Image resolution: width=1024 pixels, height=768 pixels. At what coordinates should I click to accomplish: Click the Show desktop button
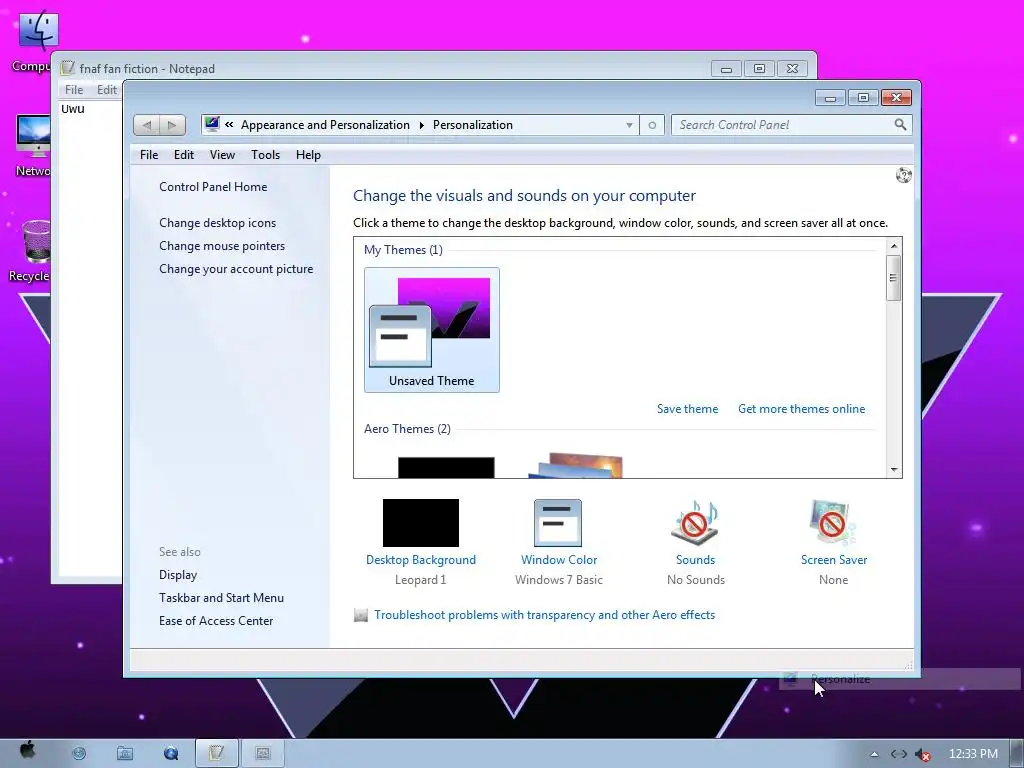pyautogui.click(x=1017, y=754)
